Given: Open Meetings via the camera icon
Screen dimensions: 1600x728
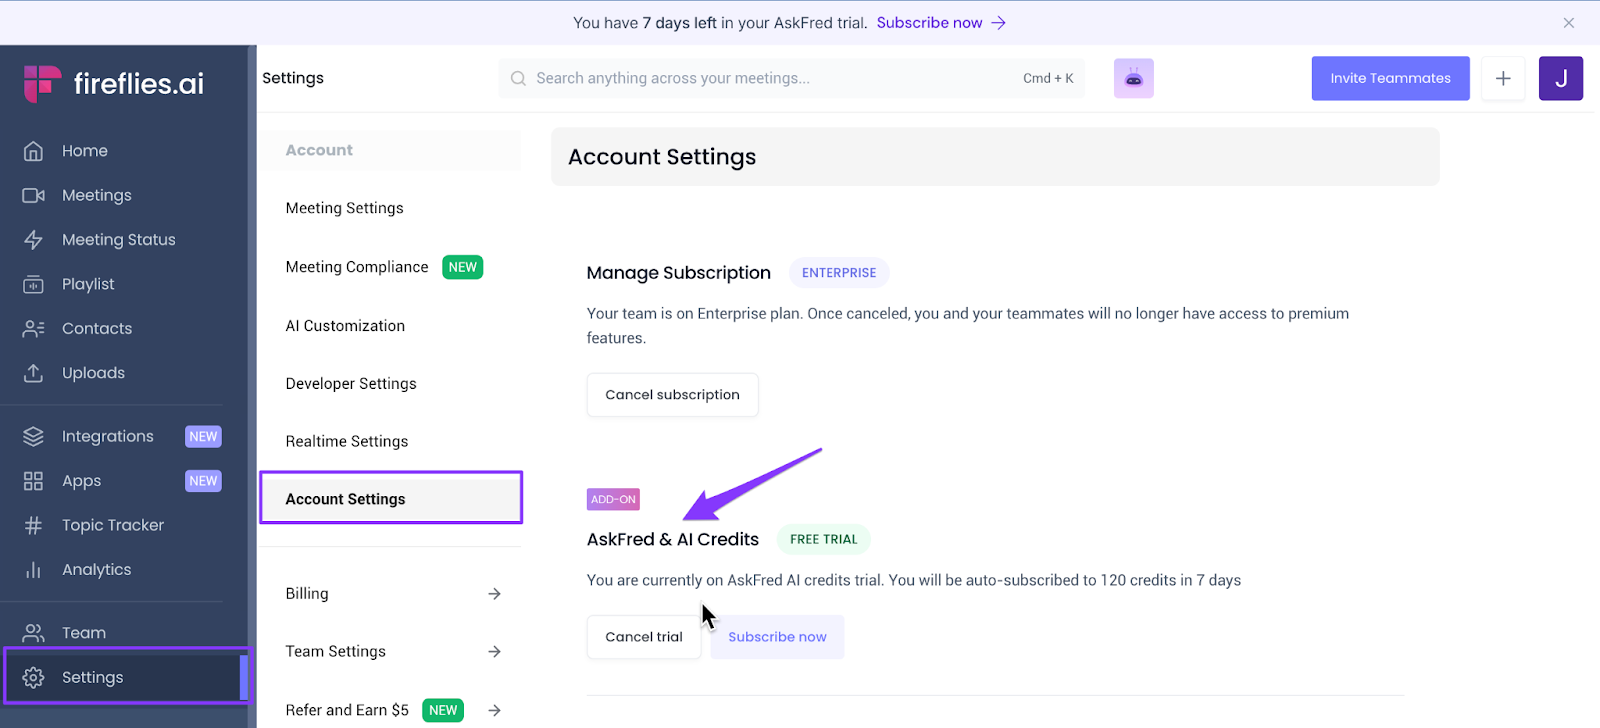Looking at the screenshot, I should coord(33,196).
